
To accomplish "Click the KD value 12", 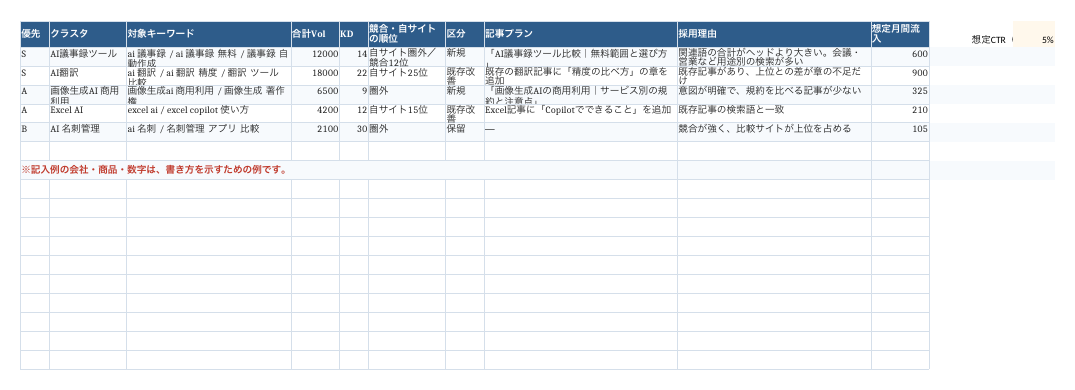I will (x=354, y=114).
